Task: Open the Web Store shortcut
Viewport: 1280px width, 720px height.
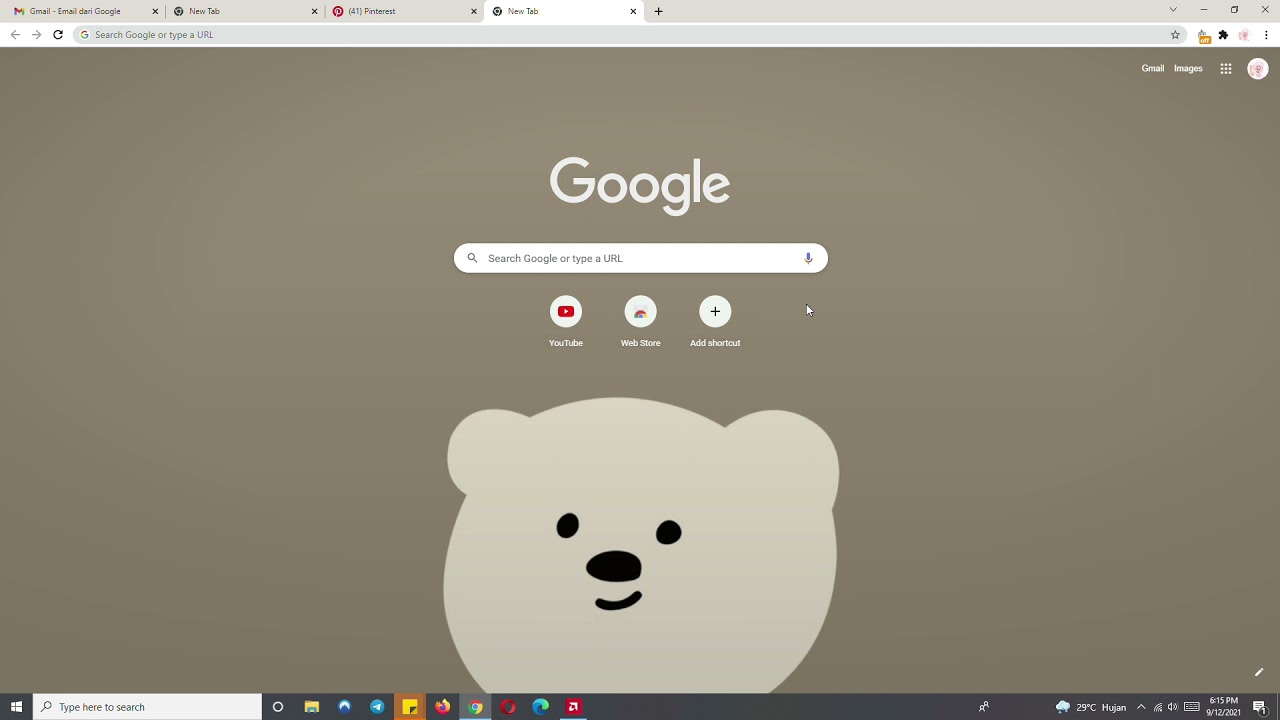Action: pos(640,322)
